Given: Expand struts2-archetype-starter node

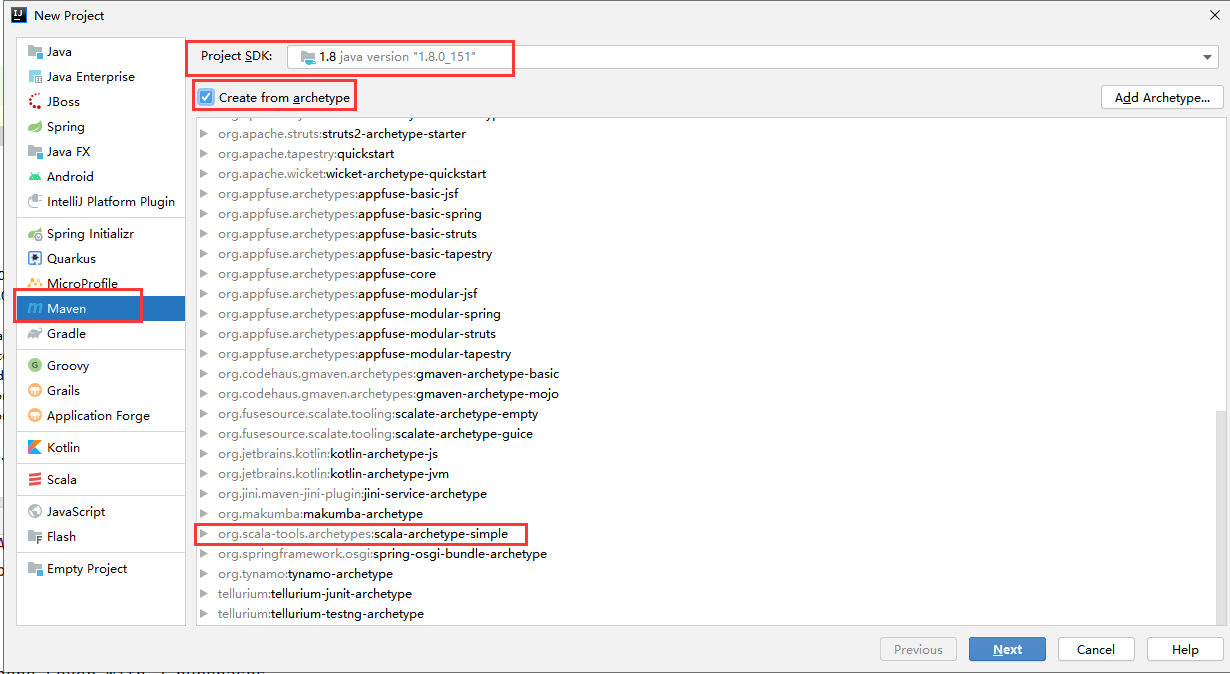Looking at the screenshot, I should [204, 134].
